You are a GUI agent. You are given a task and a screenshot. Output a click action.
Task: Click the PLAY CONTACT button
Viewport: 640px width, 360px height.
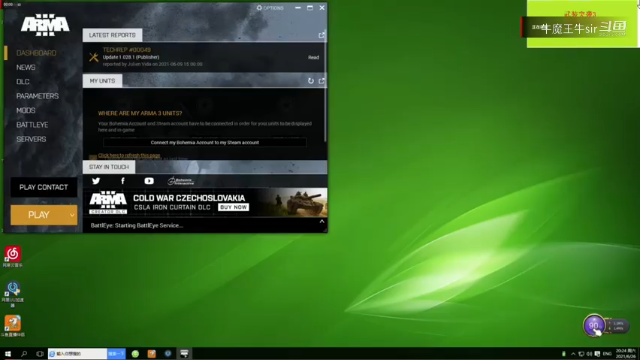tap(44, 187)
